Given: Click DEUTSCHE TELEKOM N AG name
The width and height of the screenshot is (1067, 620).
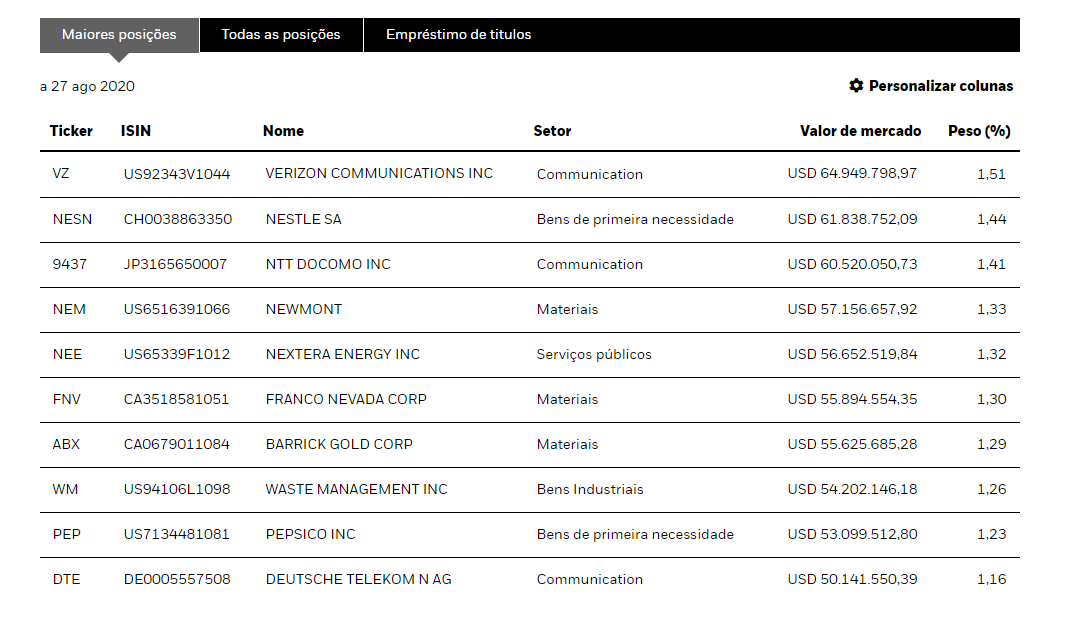Looking at the screenshot, I should [x=358, y=579].
